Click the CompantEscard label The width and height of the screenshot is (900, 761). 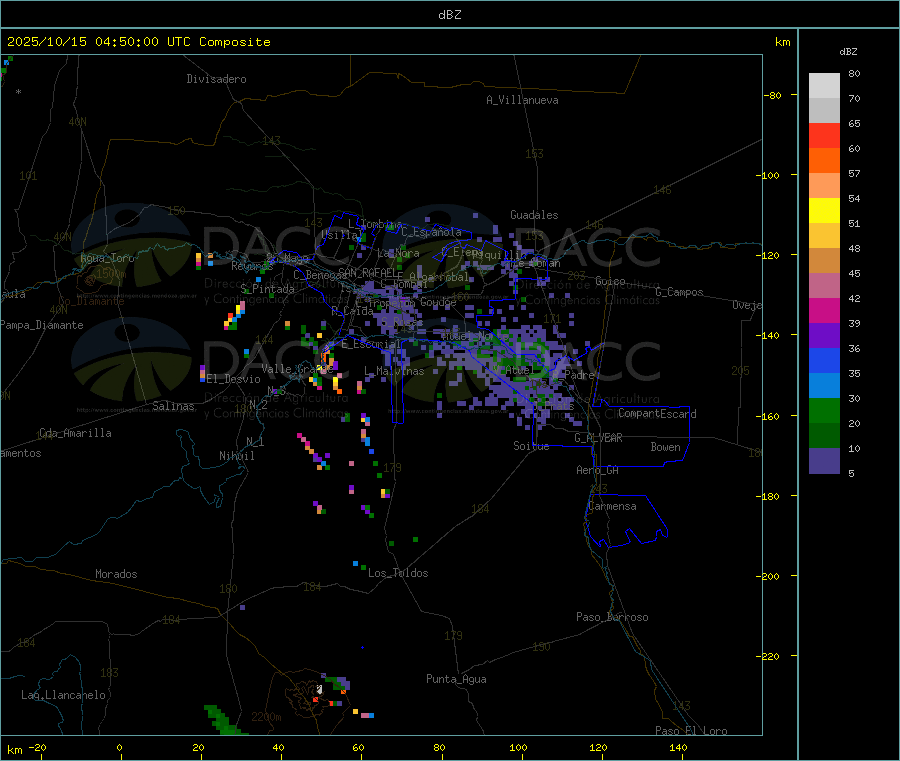[657, 414]
